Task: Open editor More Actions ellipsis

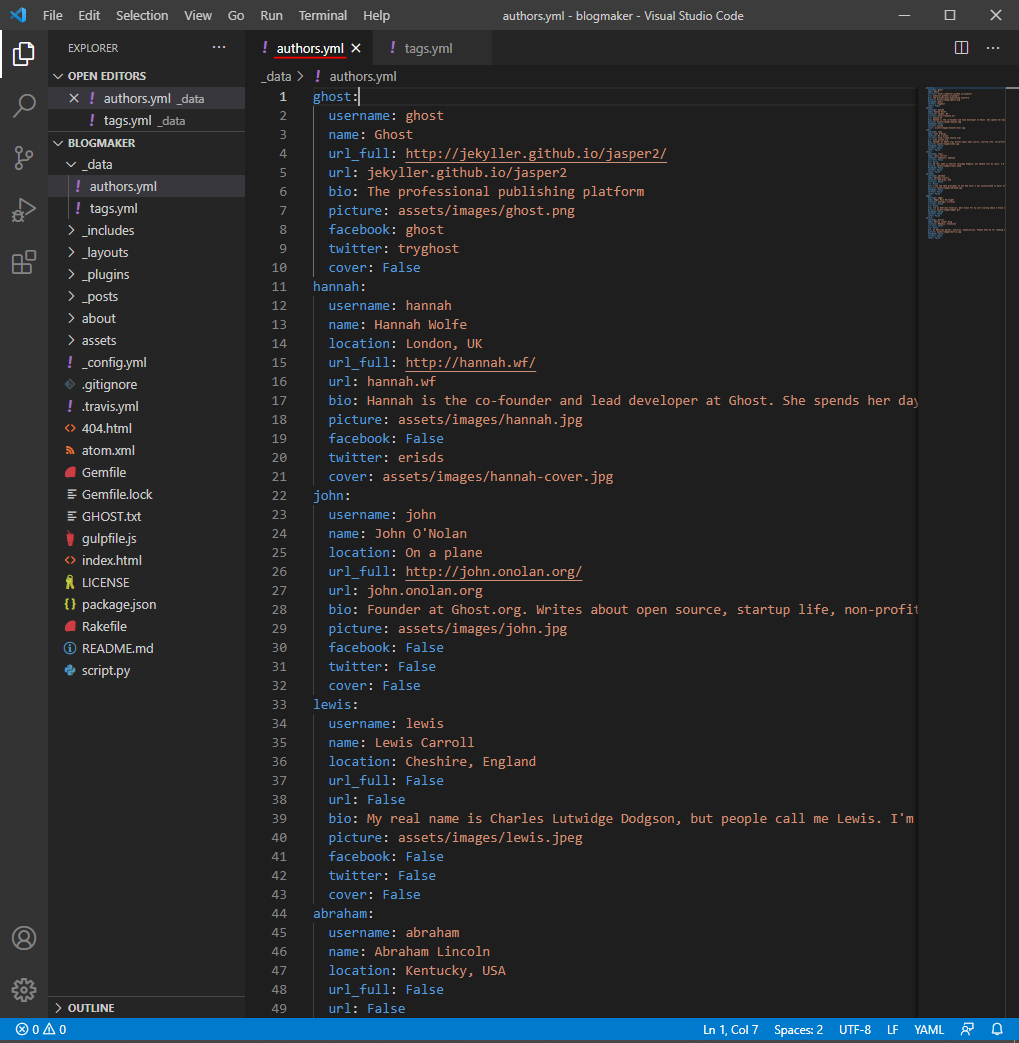Action: tap(993, 48)
